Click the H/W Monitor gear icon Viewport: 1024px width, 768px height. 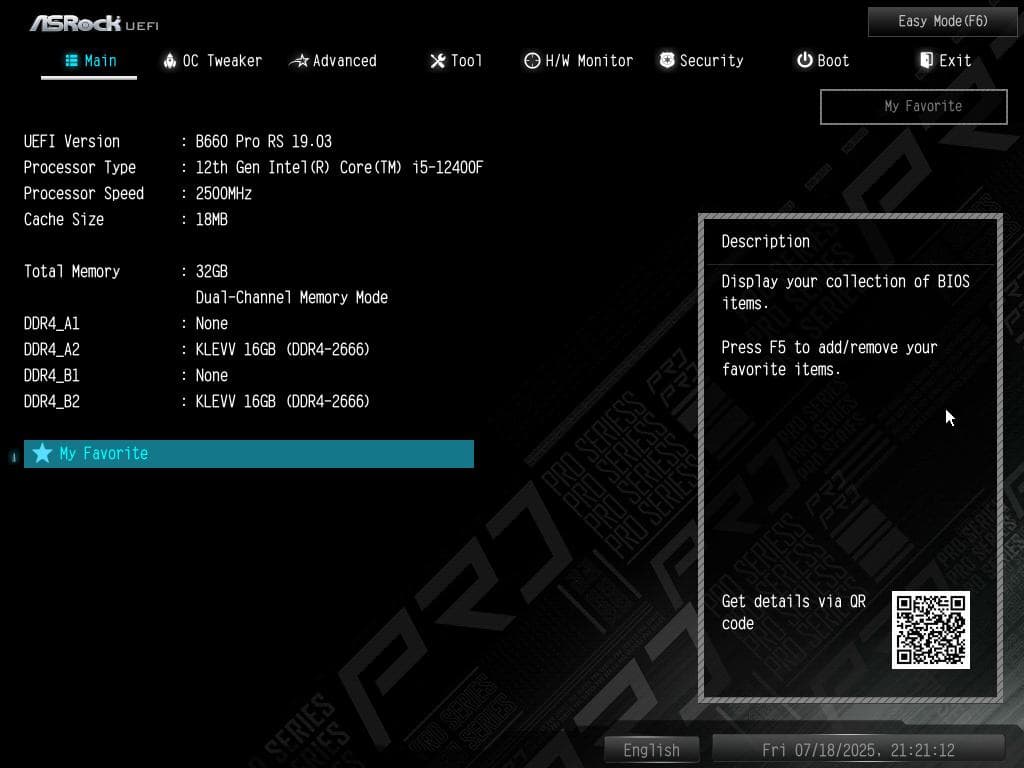point(531,60)
